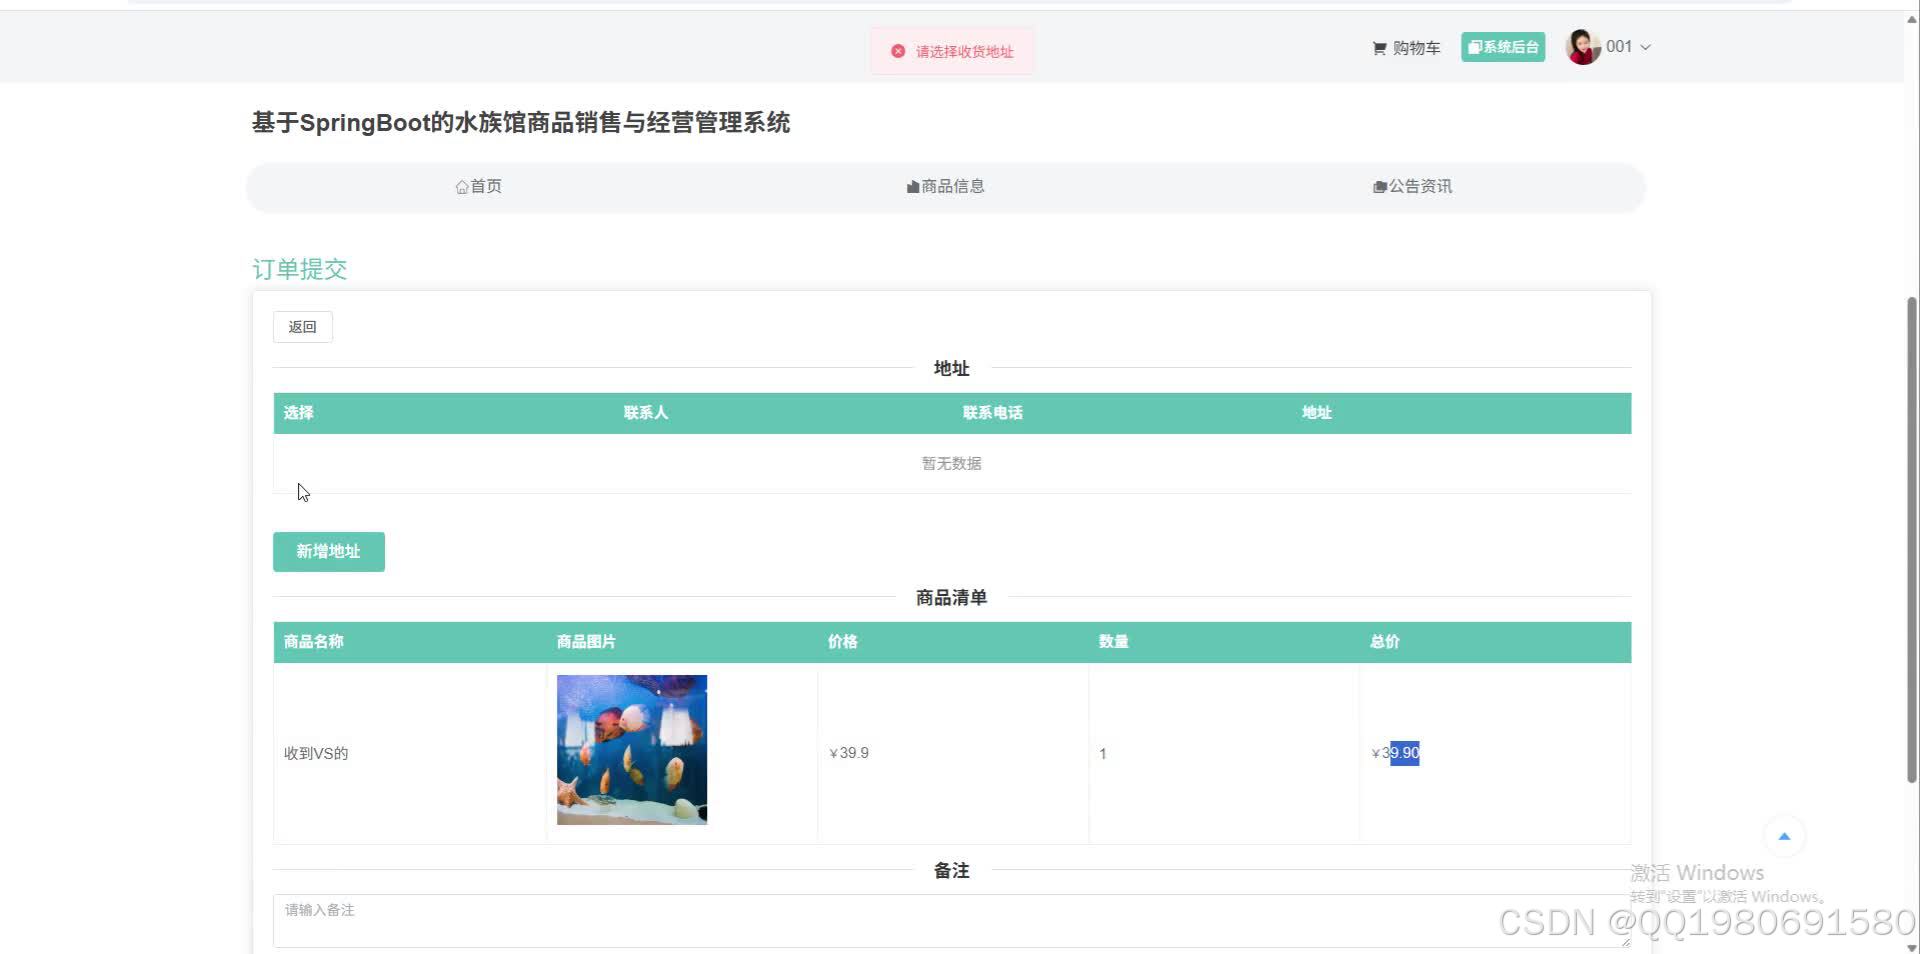
Task: Click the red error icon in the alert
Action: [x=898, y=51]
